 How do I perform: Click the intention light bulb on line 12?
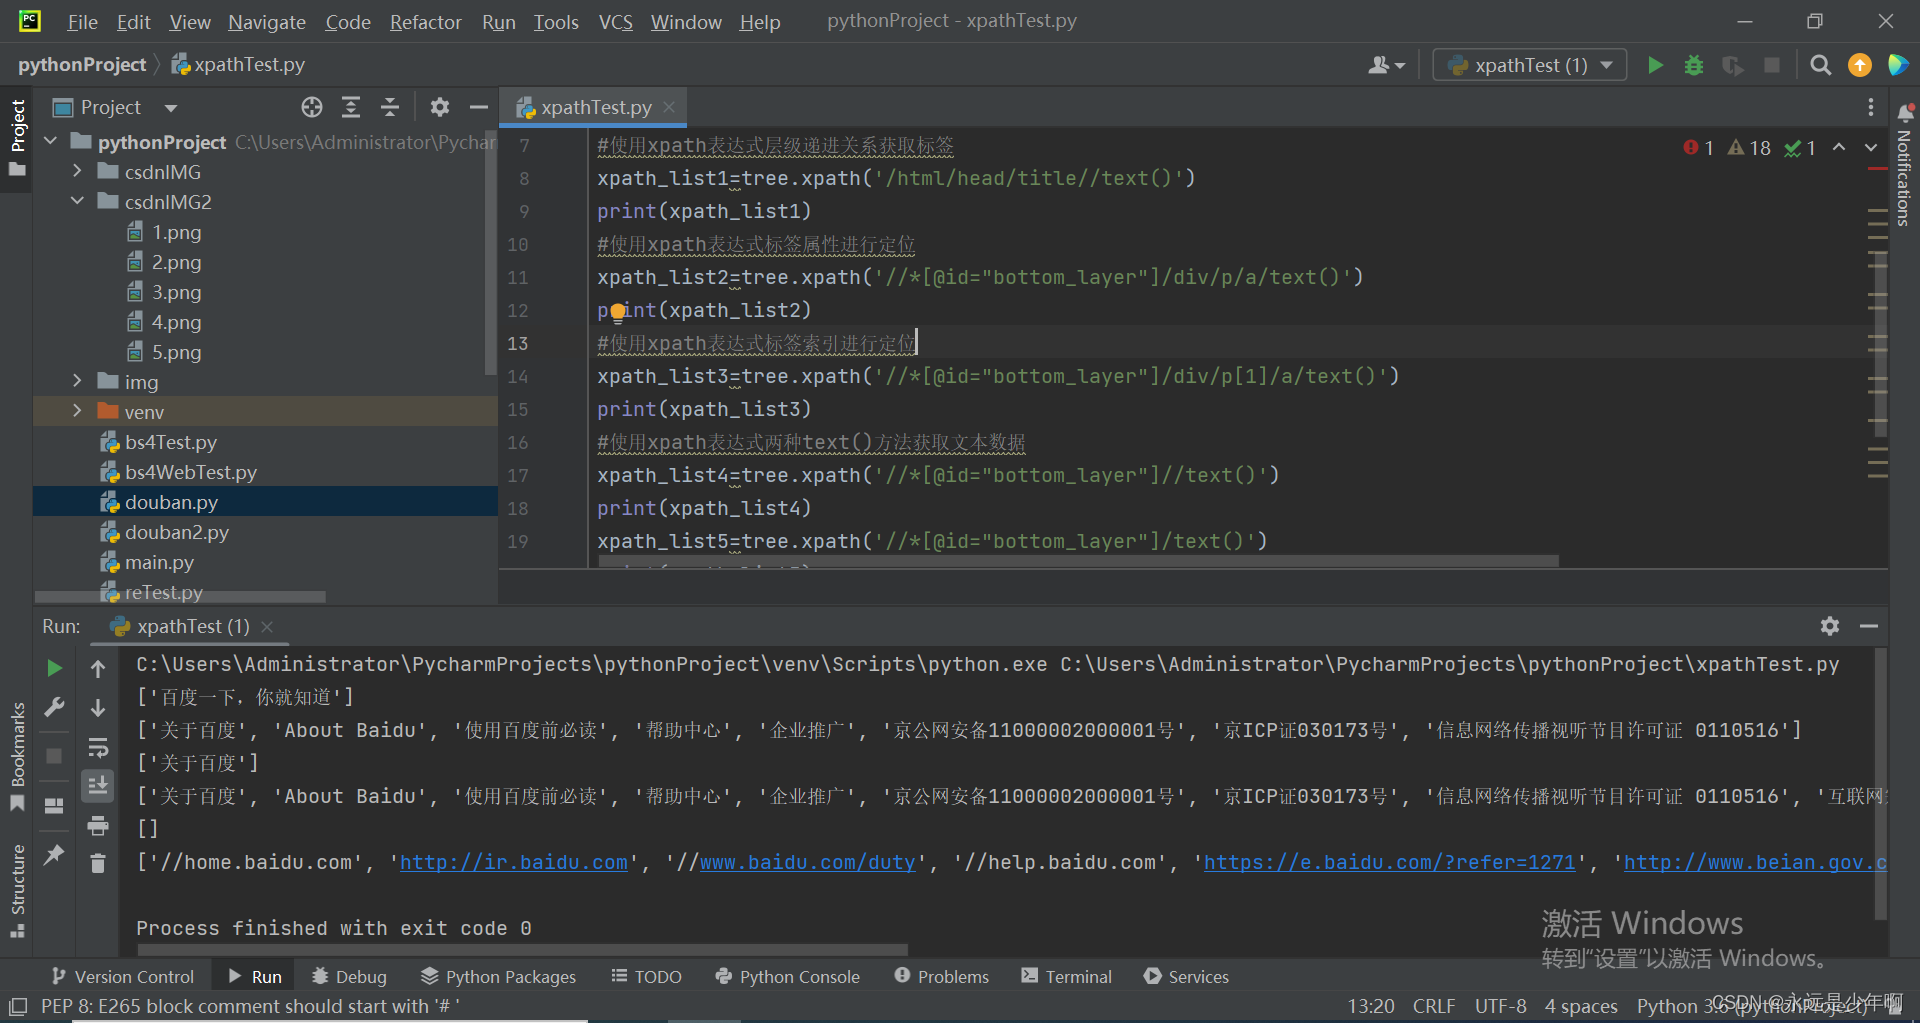(618, 312)
